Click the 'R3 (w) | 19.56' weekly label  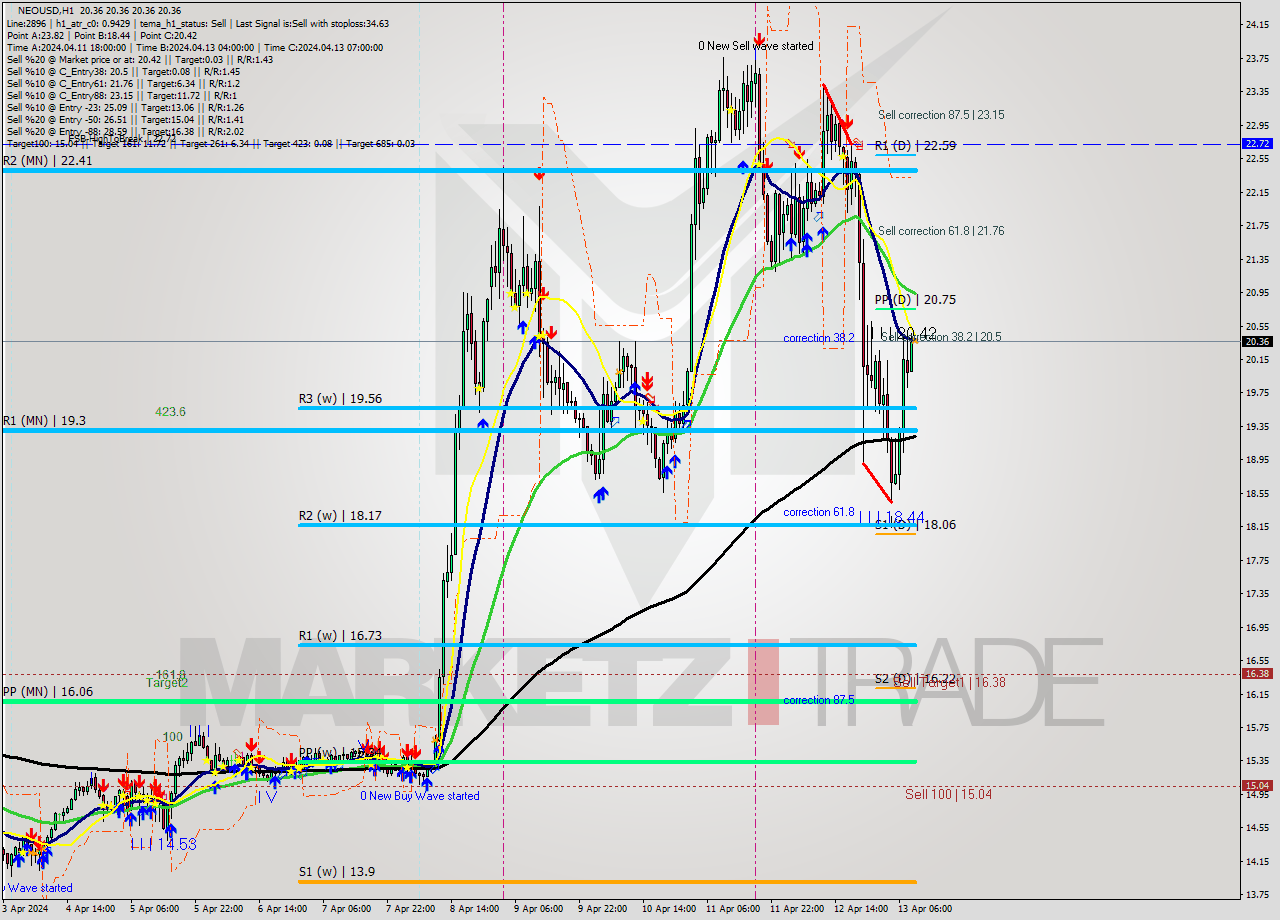coord(340,398)
